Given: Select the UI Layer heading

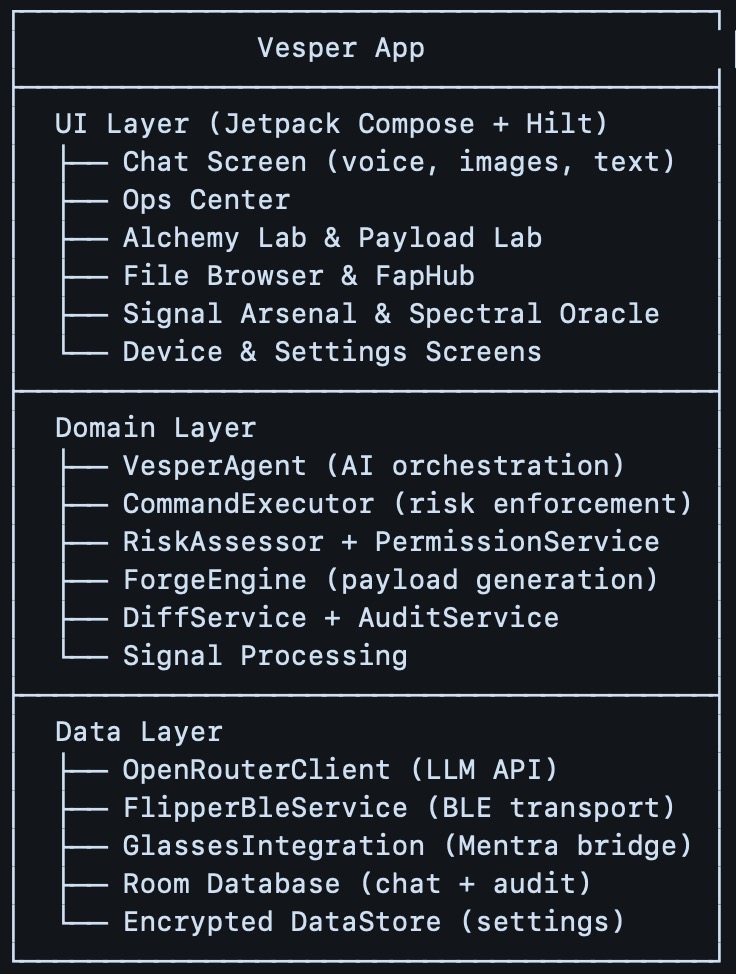Looking at the screenshot, I should (331, 124).
